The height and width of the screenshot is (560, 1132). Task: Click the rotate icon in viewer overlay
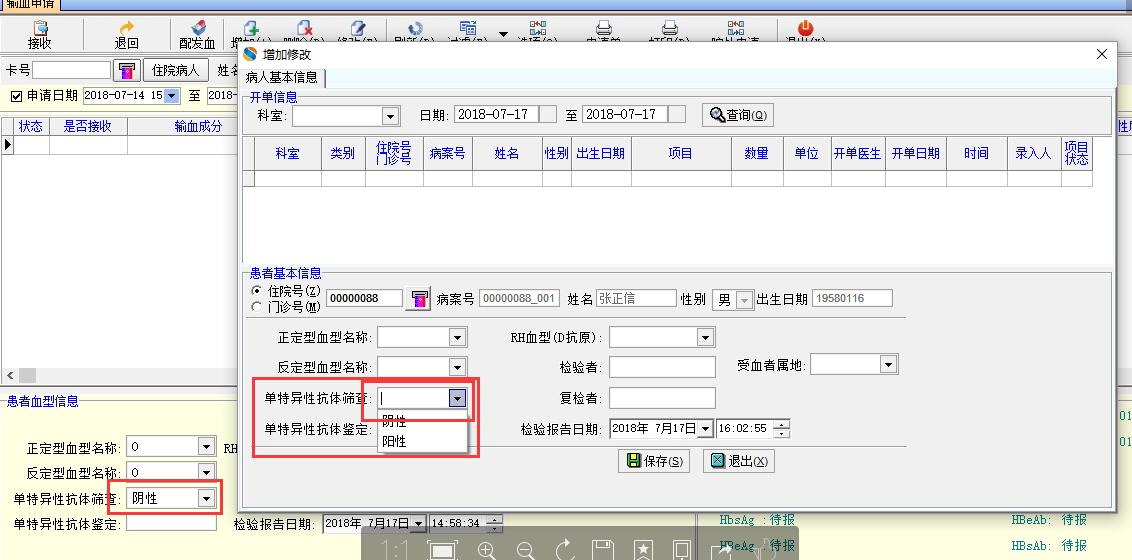565,551
